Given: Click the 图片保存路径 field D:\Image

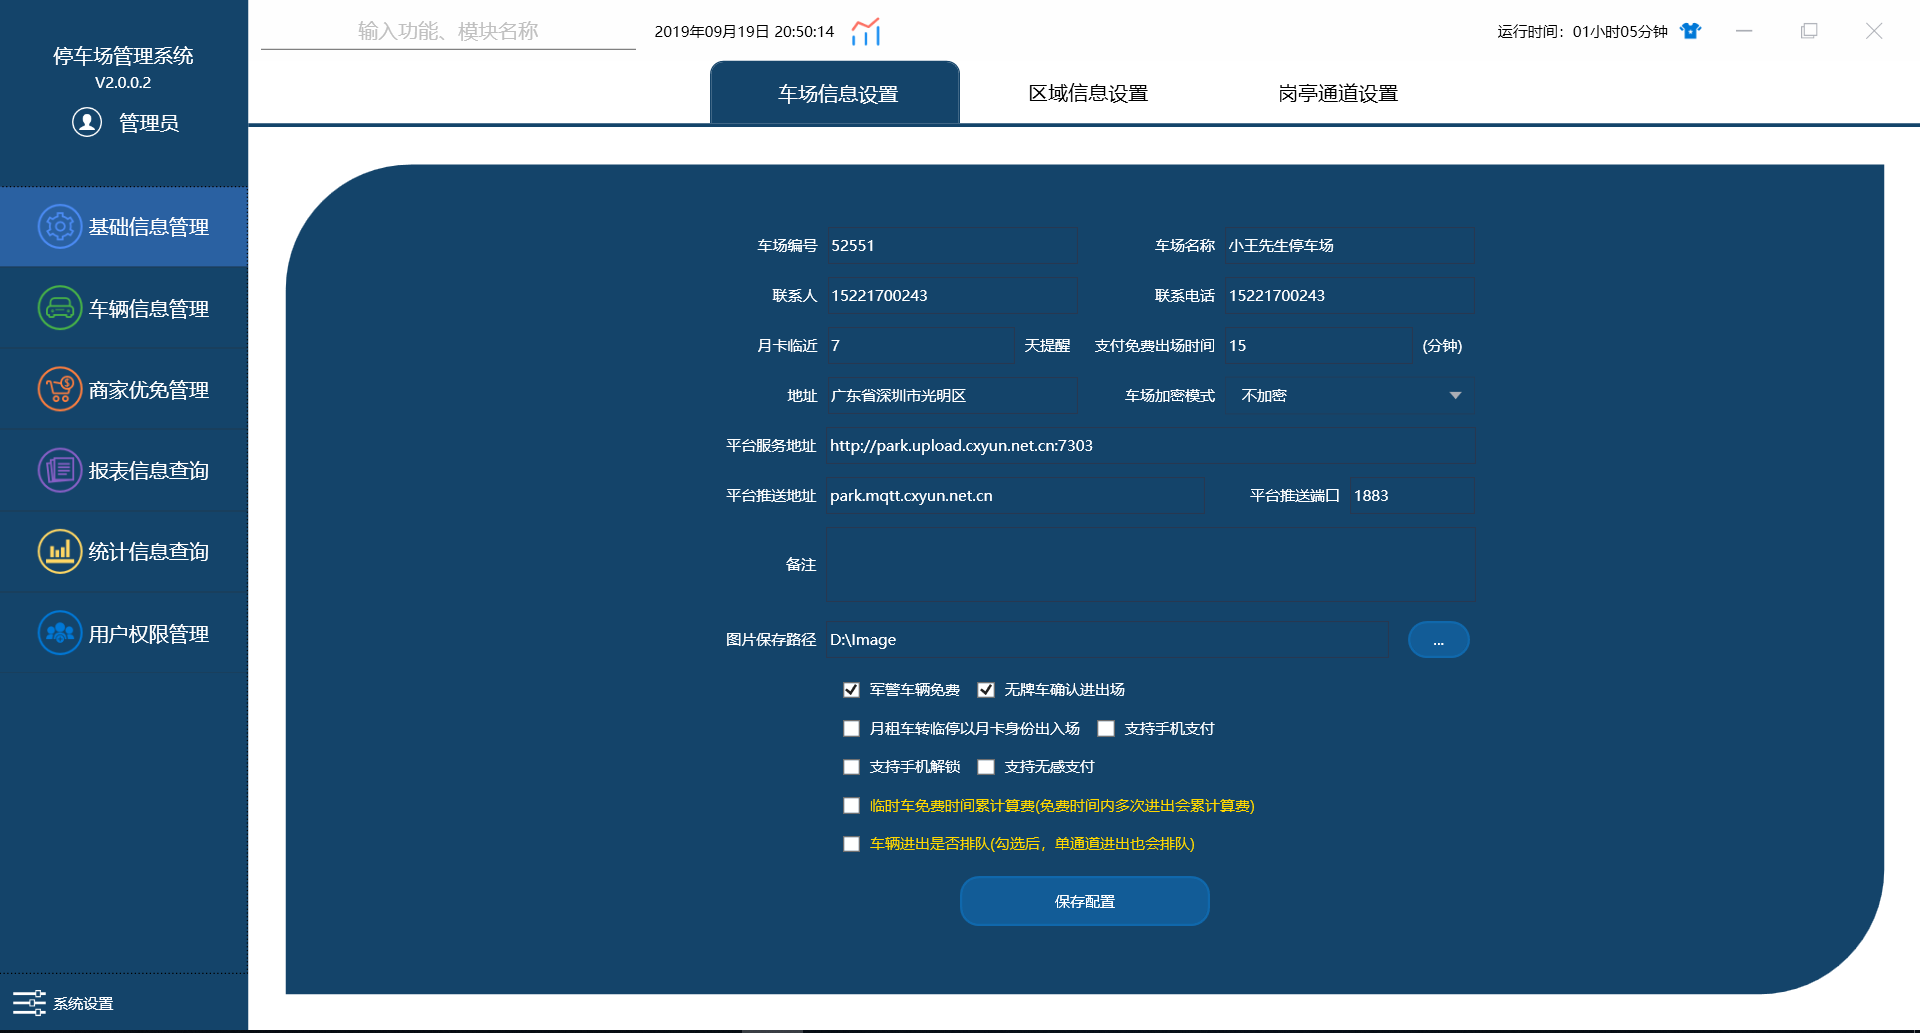Looking at the screenshot, I should coord(1107,640).
